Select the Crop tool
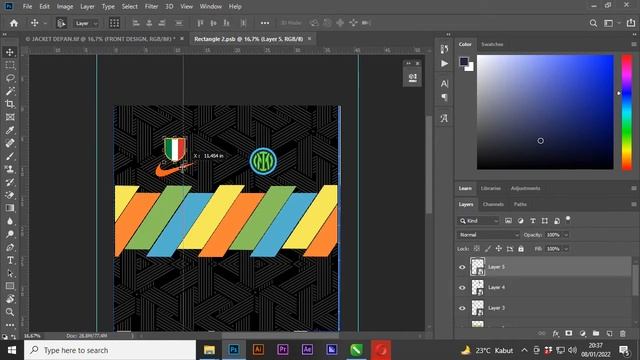 pyautogui.click(x=10, y=104)
